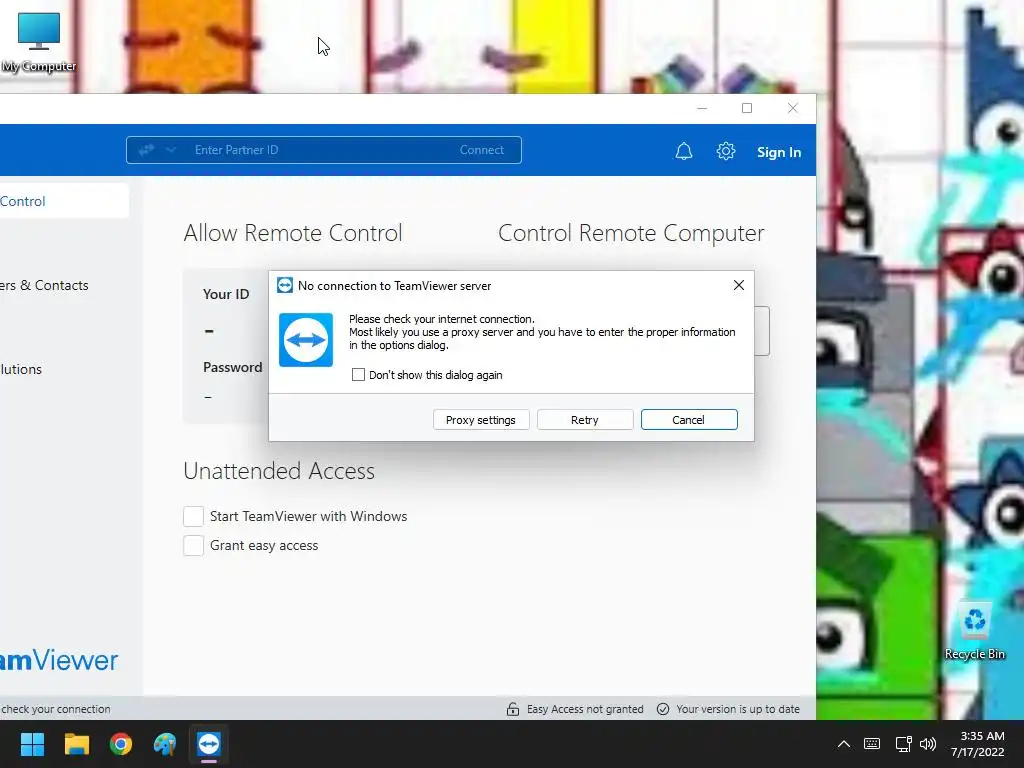This screenshot has height=768, width=1024.
Task: Open the Windows Start menu
Action: tap(32, 744)
